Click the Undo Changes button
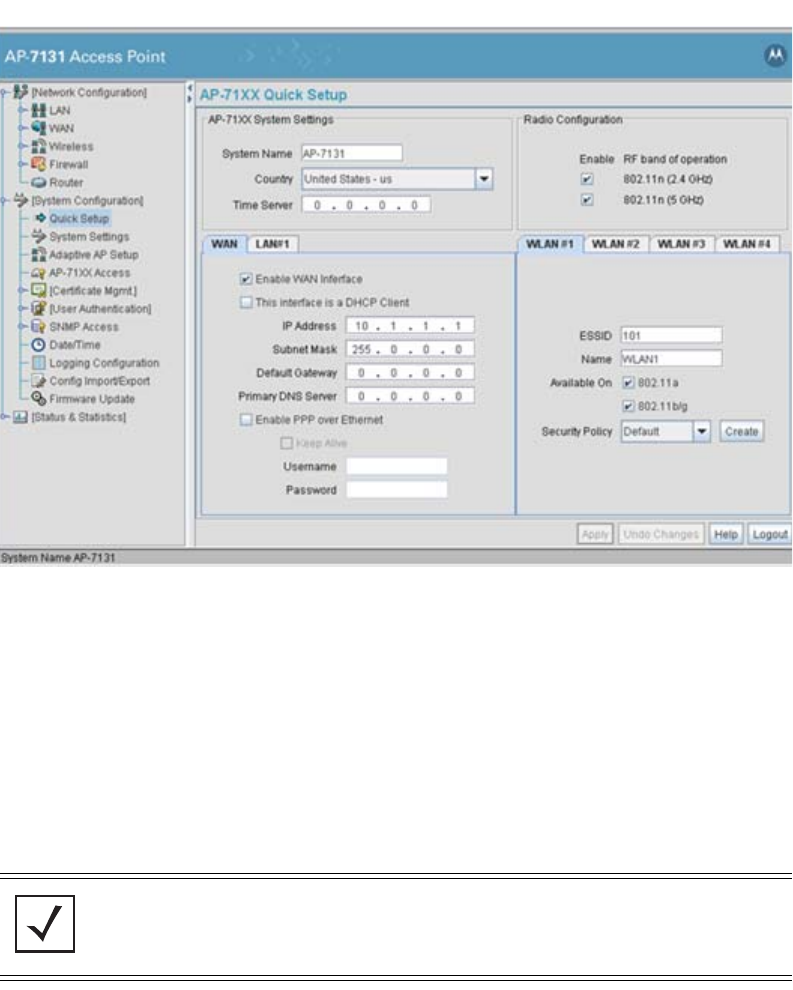 [x=661, y=534]
